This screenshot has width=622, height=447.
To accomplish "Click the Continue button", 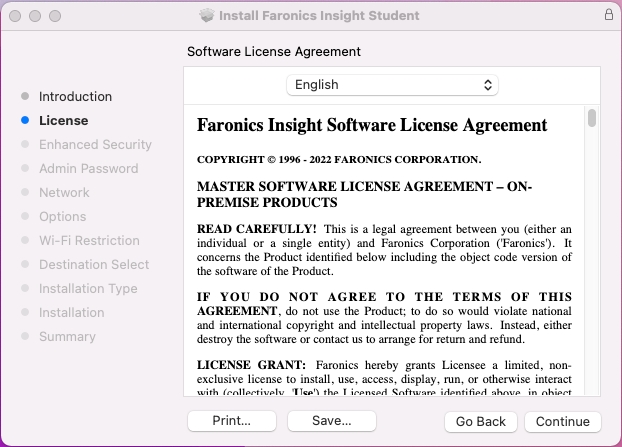I will [x=562, y=421].
